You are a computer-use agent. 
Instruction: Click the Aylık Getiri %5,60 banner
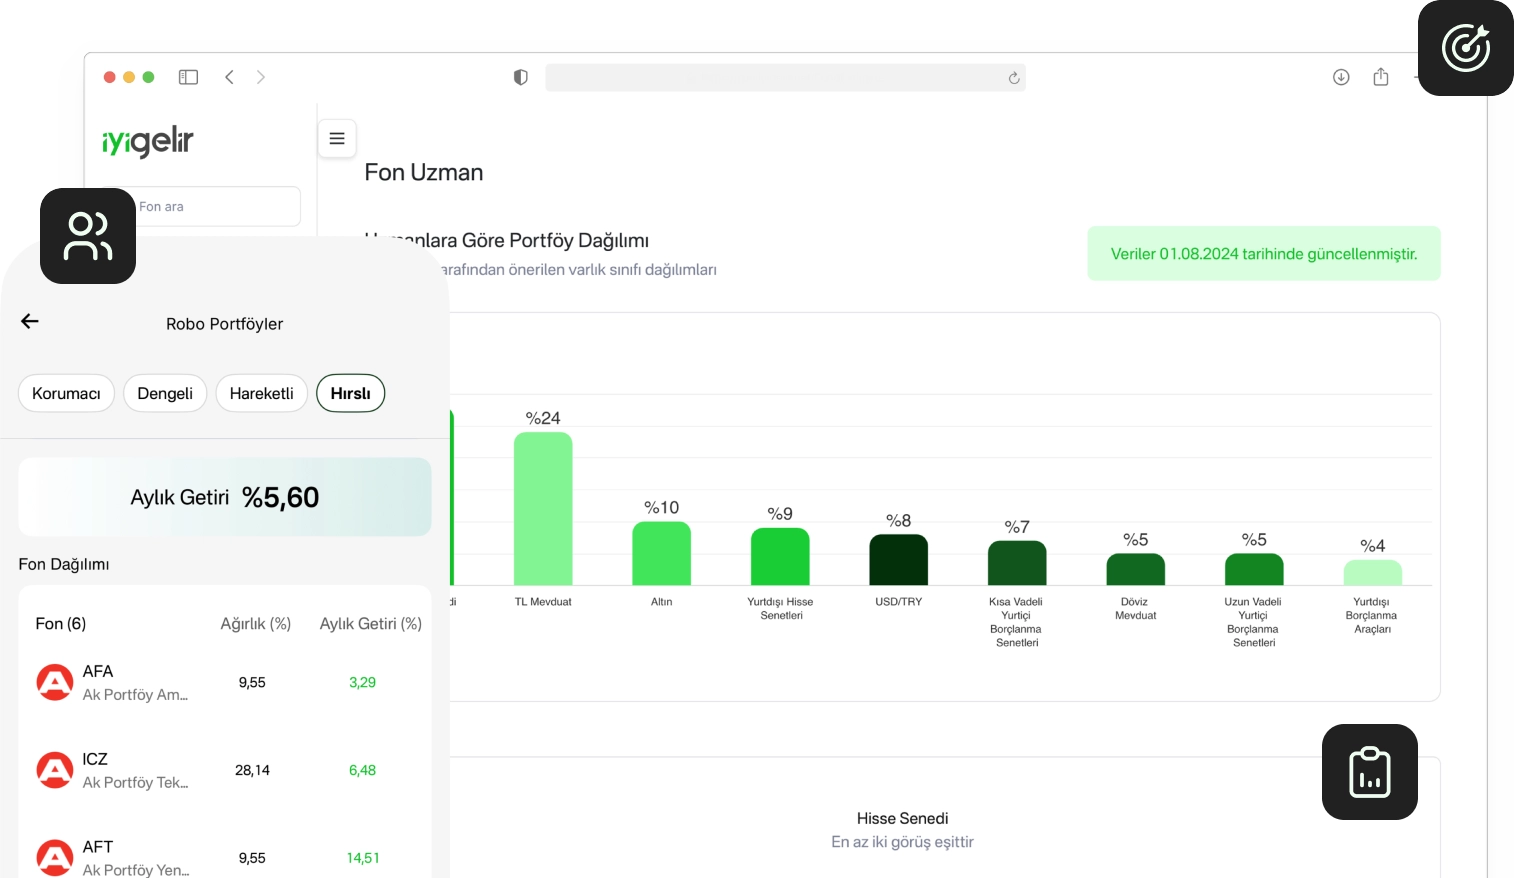tap(225, 497)
